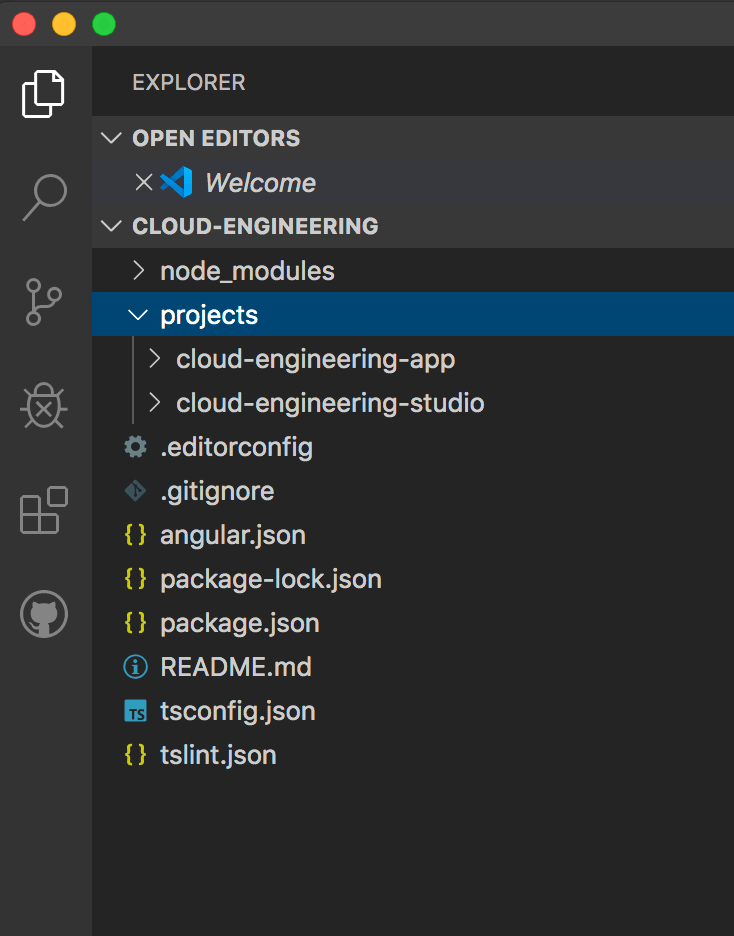This screenshot has height=936, width=734.
Task: Open the Explorer view icon
Action: coord(44,93)
